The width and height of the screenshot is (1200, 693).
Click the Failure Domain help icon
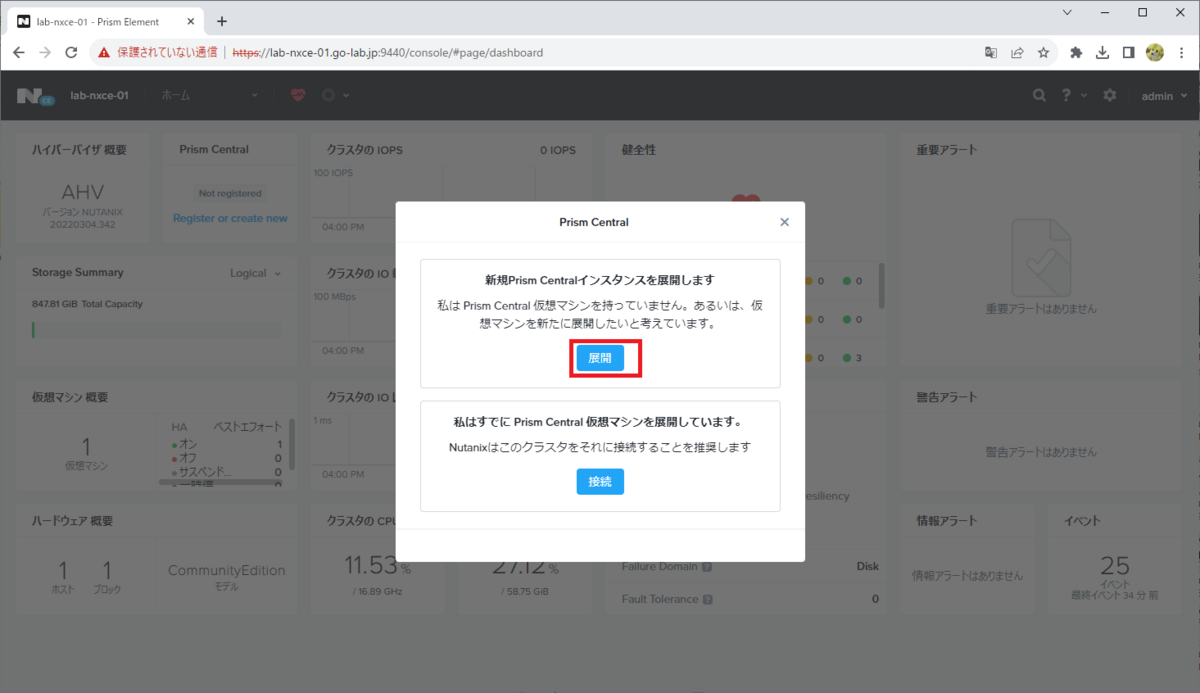point(707,567)
